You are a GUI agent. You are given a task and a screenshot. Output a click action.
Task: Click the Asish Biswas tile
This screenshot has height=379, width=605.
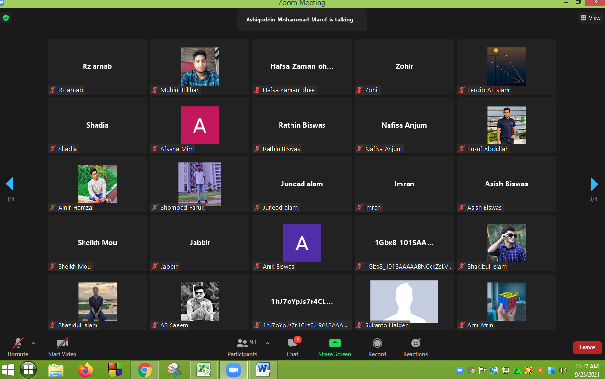(506, 184)
